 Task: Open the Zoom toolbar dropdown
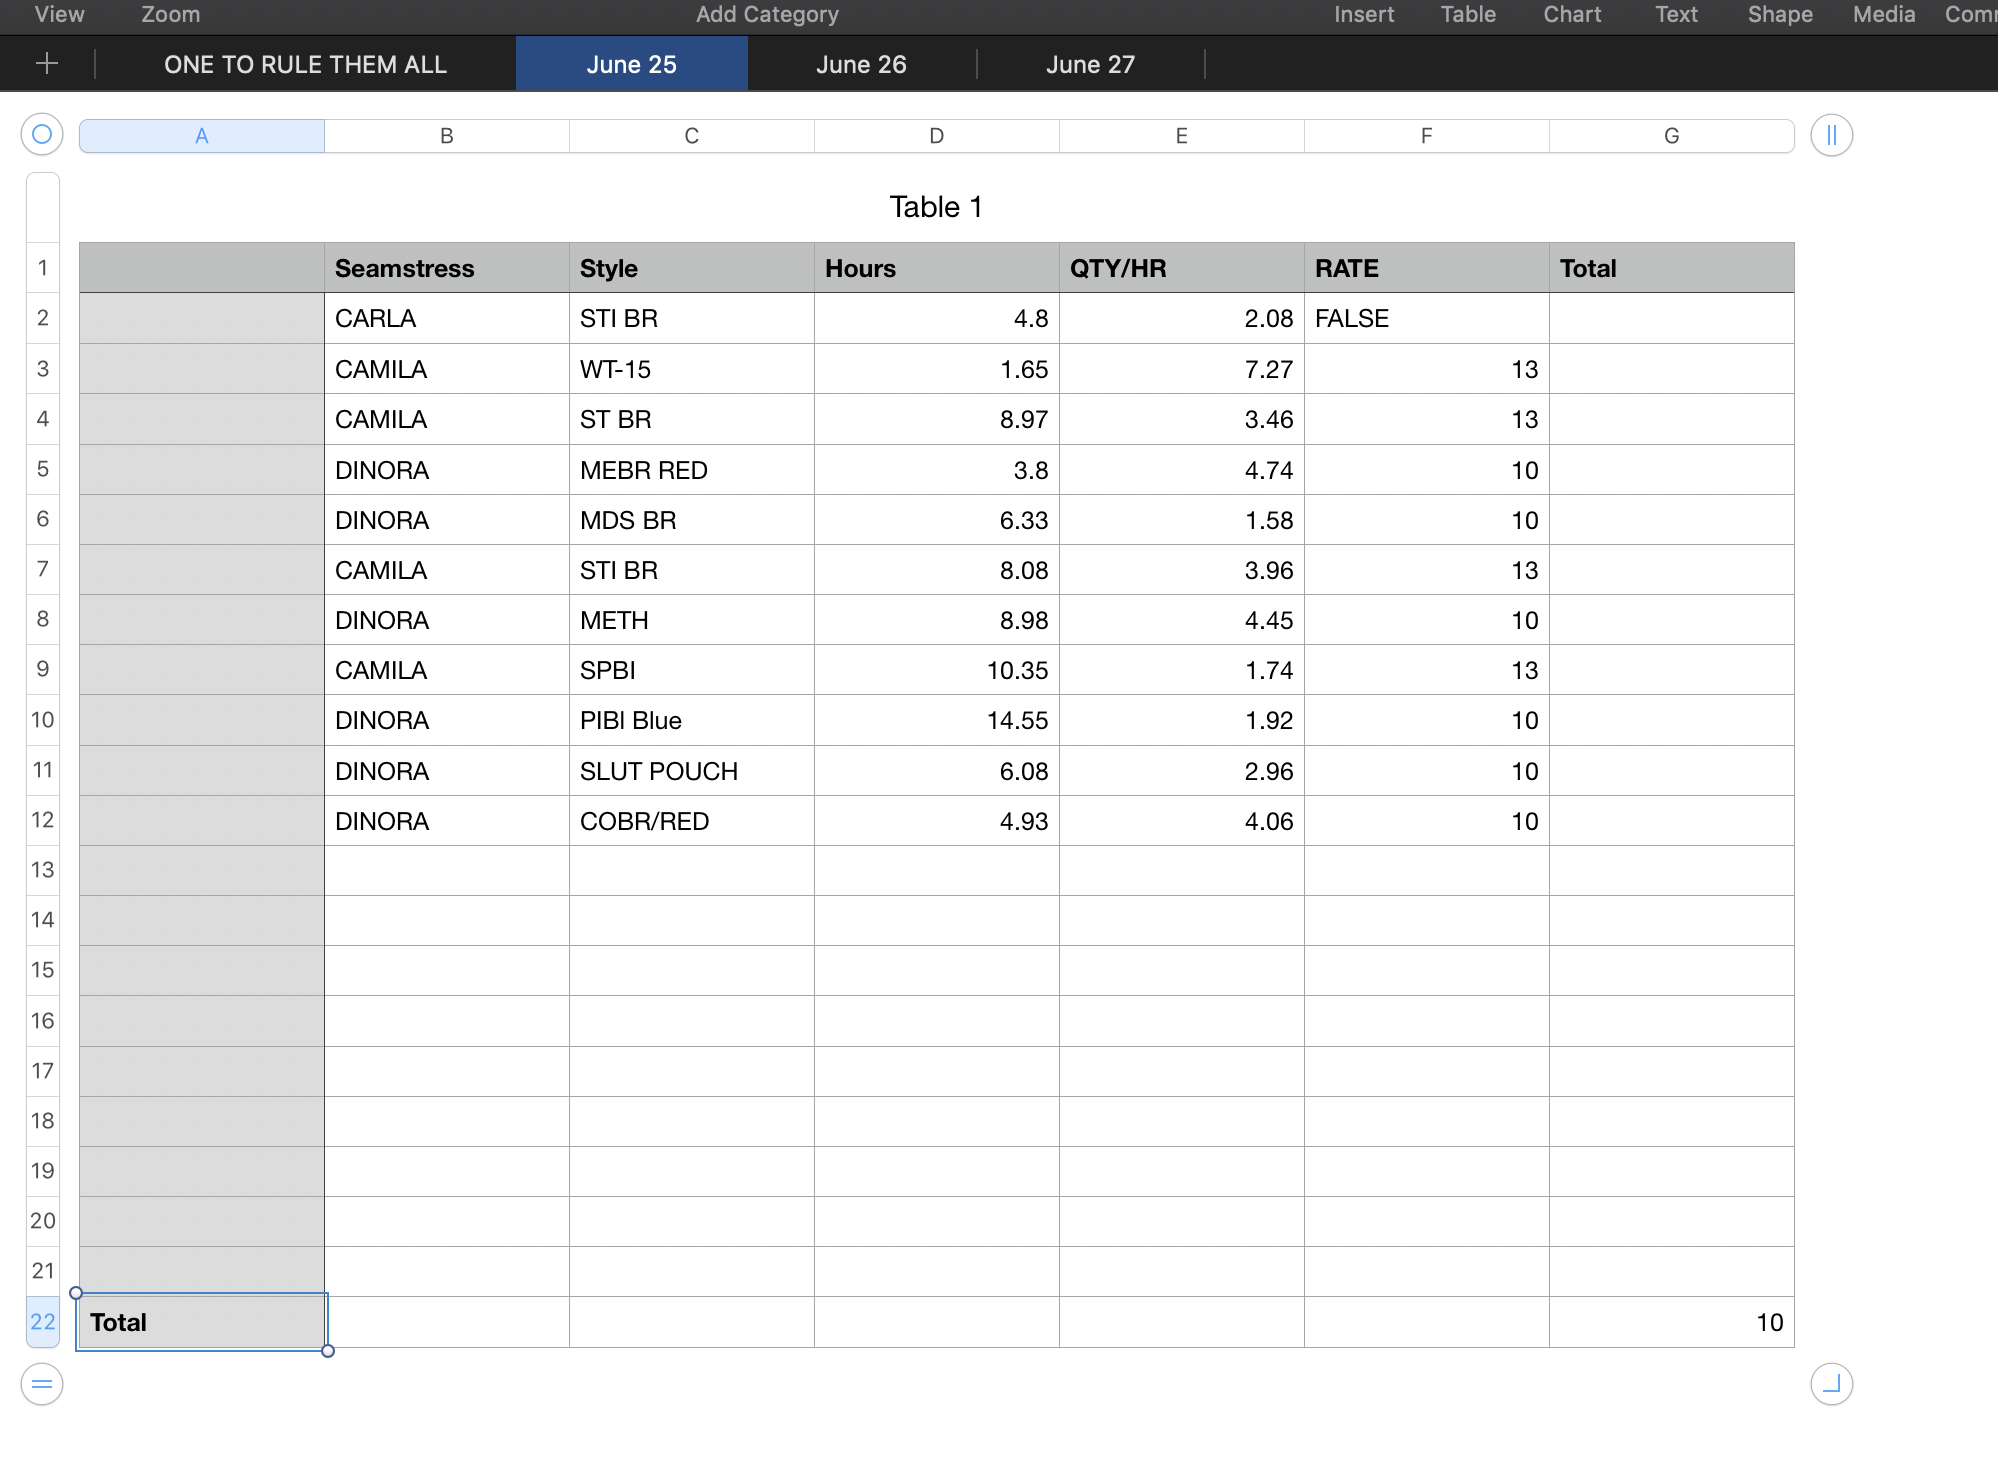click(x=170, y=14)
